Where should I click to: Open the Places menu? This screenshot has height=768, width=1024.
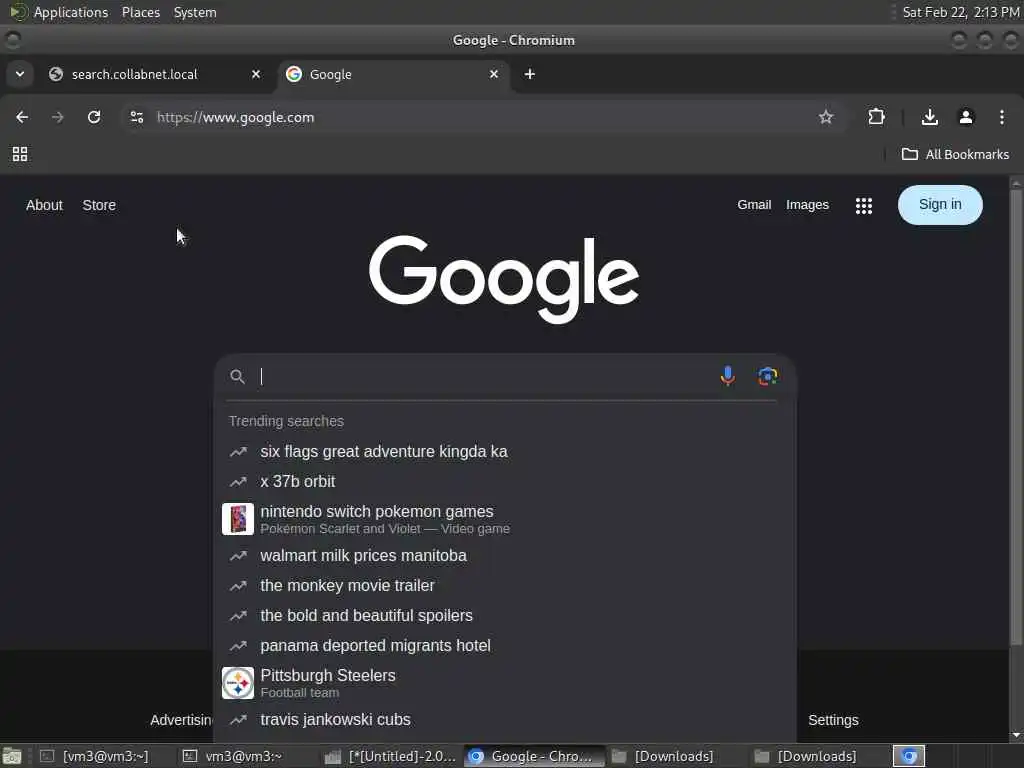coord(141,12)
